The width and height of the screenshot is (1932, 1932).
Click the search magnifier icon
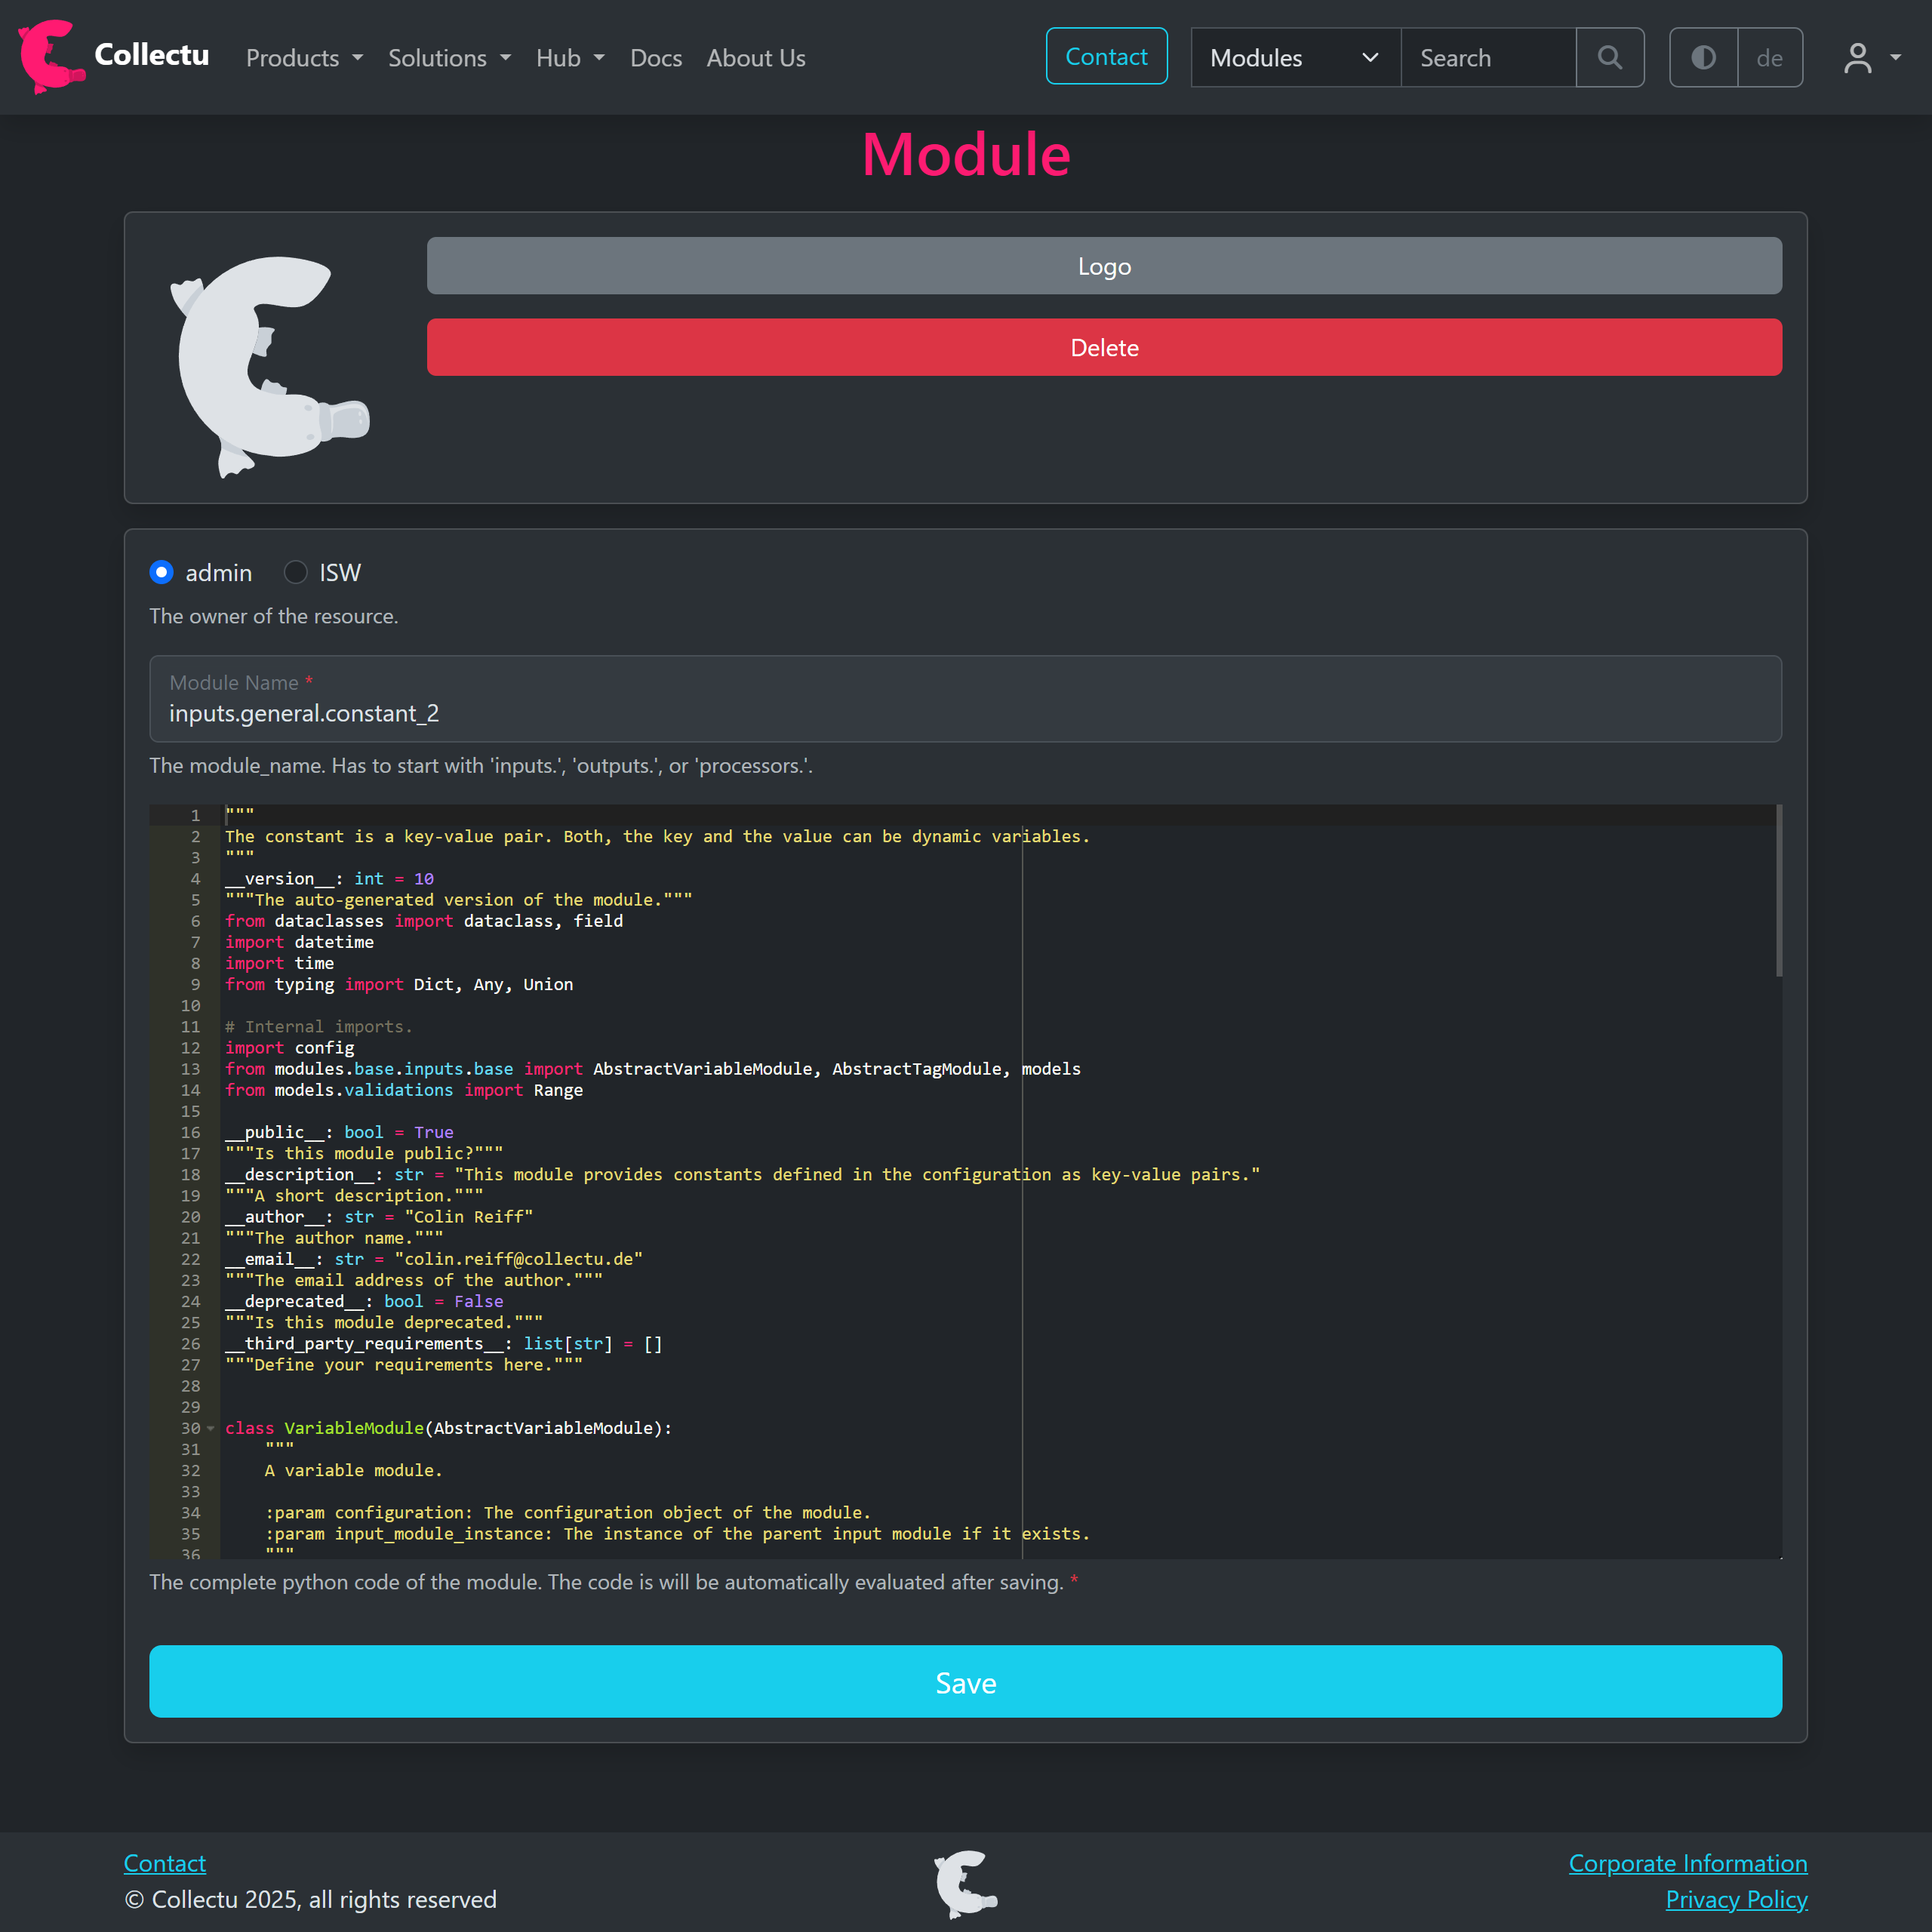tap(1609, 58)
